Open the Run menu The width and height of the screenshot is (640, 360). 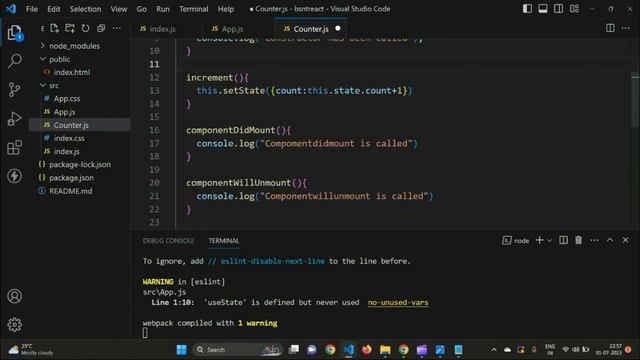coord(163,9)
